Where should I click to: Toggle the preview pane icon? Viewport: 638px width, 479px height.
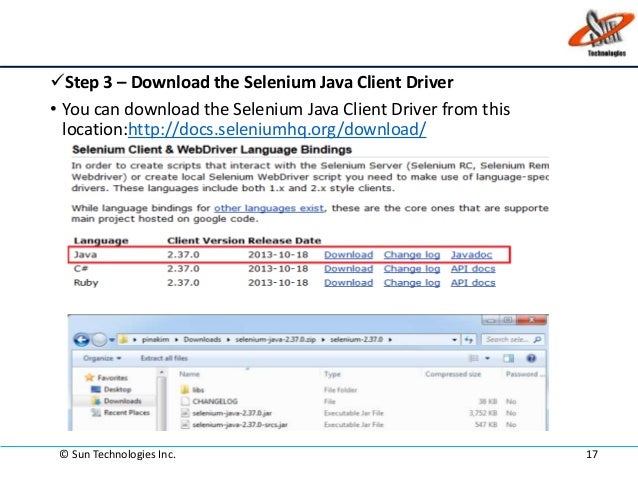[x=508, y=359]
